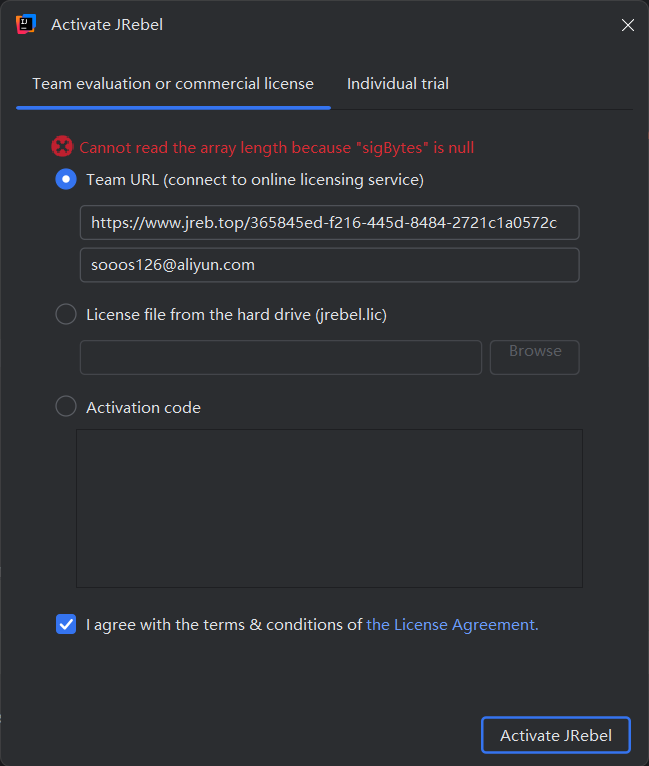Click the Activate JRebel button

pos(556,735)
